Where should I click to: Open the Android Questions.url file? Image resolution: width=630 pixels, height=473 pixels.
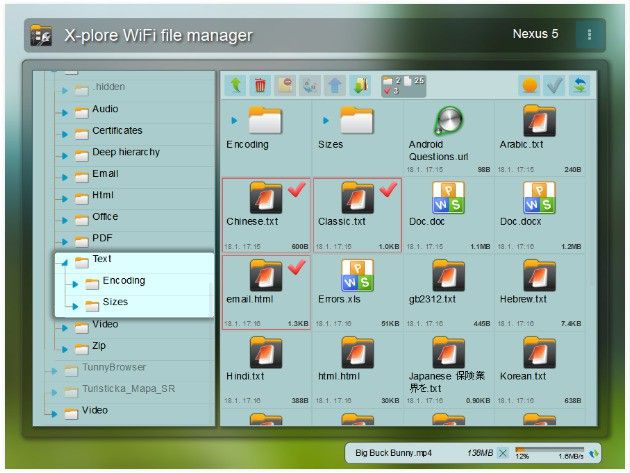coord(448,120)
